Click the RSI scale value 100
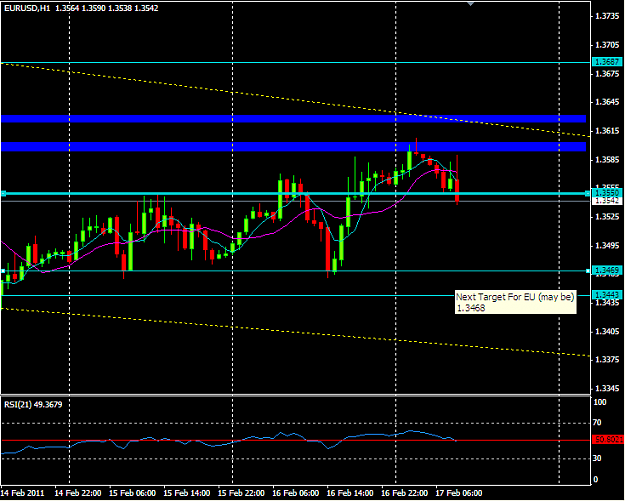This screenshot has width=625, height=501. (600, 403)
